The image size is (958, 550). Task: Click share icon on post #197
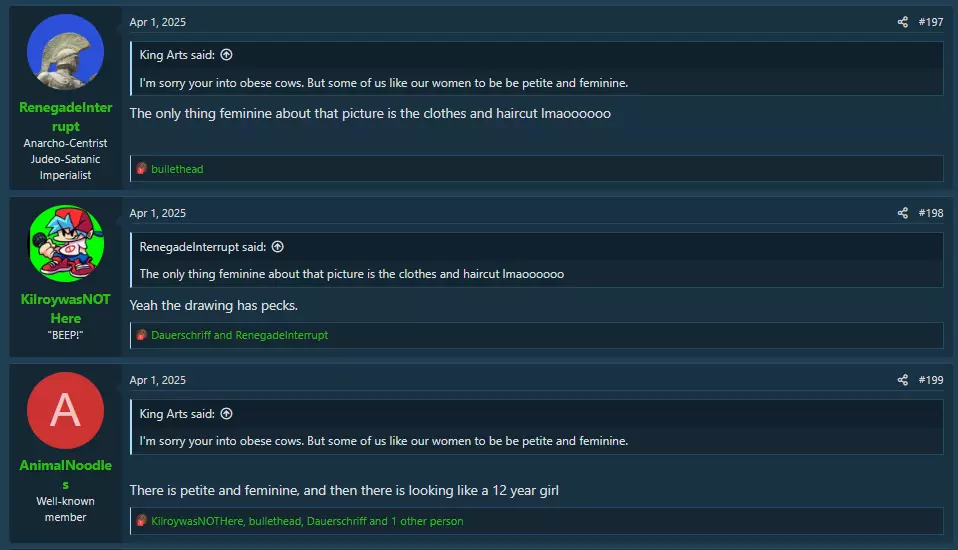pyautogui.click(x=902, y=22)
